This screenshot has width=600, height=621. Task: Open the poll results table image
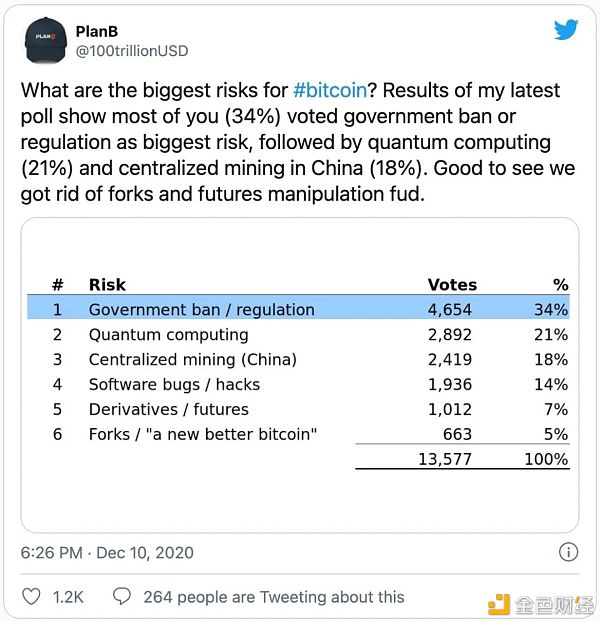coord(300,375)
